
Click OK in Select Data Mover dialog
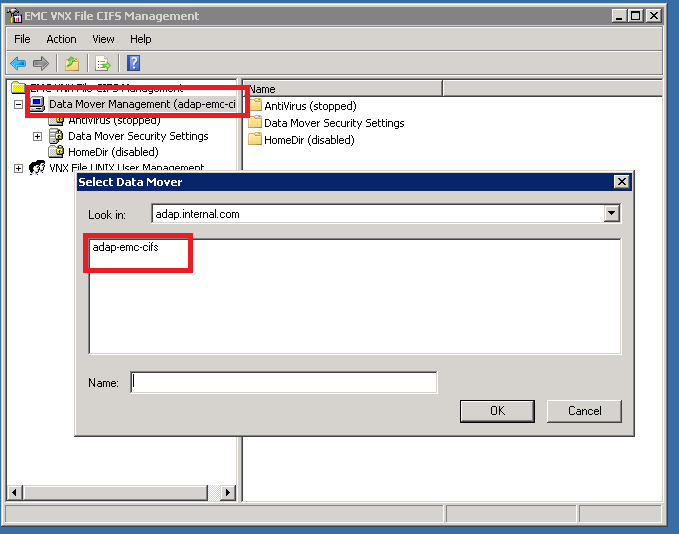[497, 411]
